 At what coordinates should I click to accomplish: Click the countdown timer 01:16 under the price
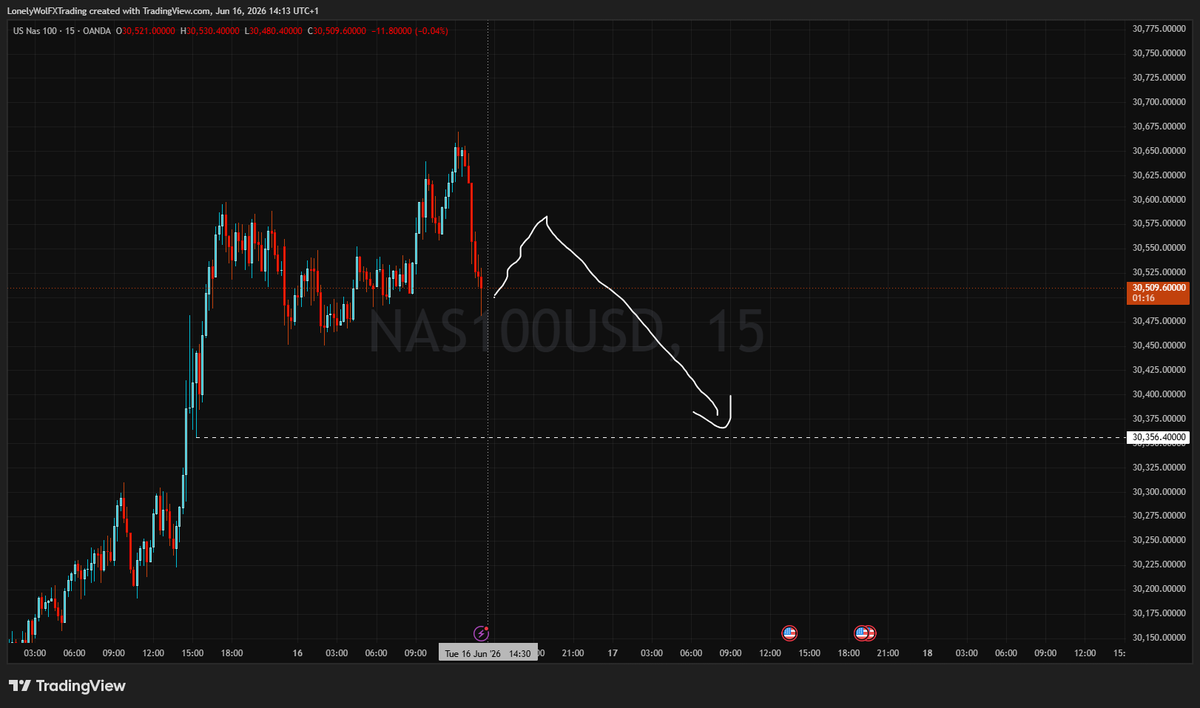pos(1143,298)
